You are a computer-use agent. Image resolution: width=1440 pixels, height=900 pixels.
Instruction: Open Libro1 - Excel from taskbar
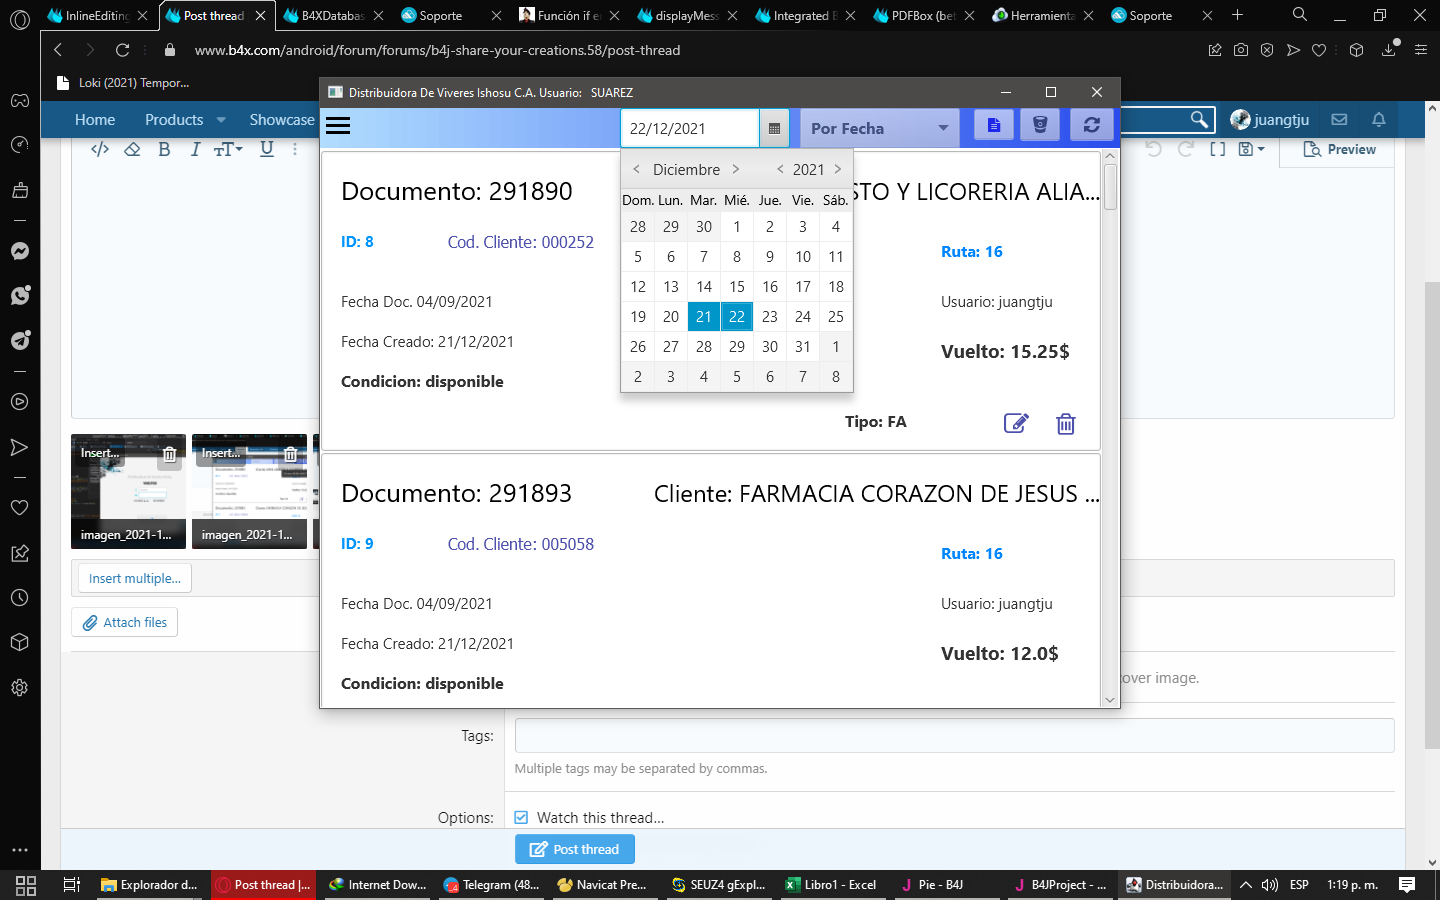click(832, 885)
